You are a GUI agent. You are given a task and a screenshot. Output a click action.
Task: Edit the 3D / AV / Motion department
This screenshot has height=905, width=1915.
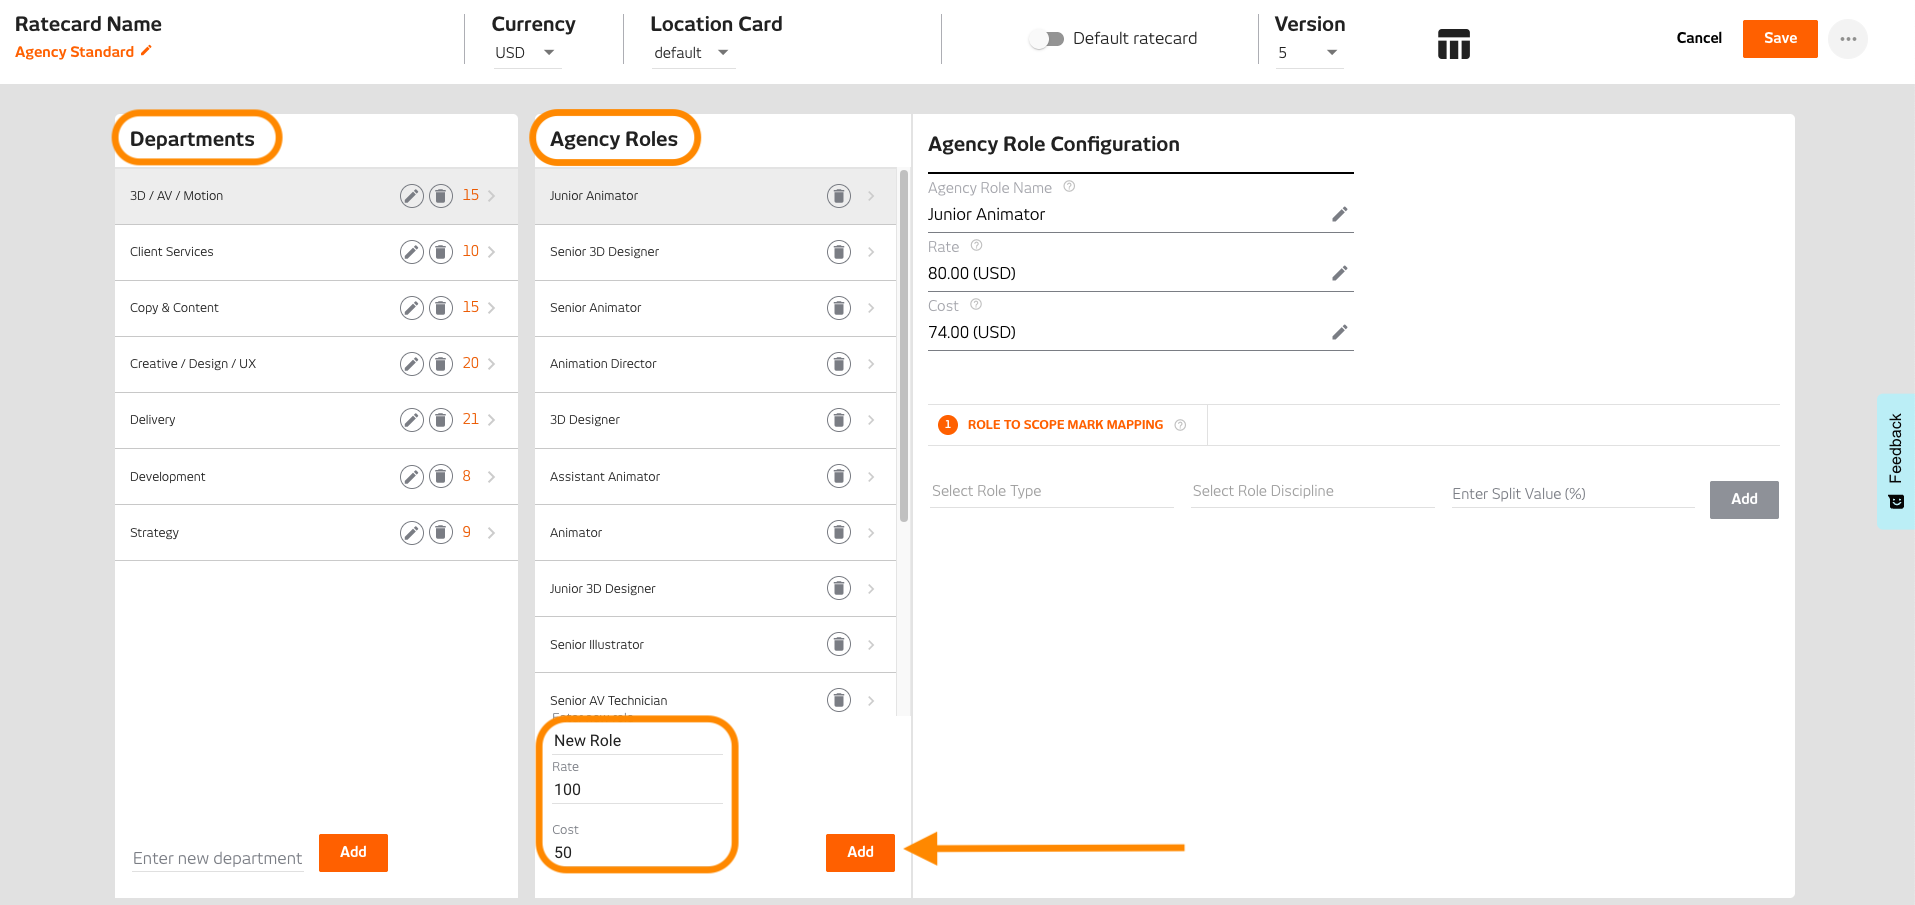coord(411,196)
